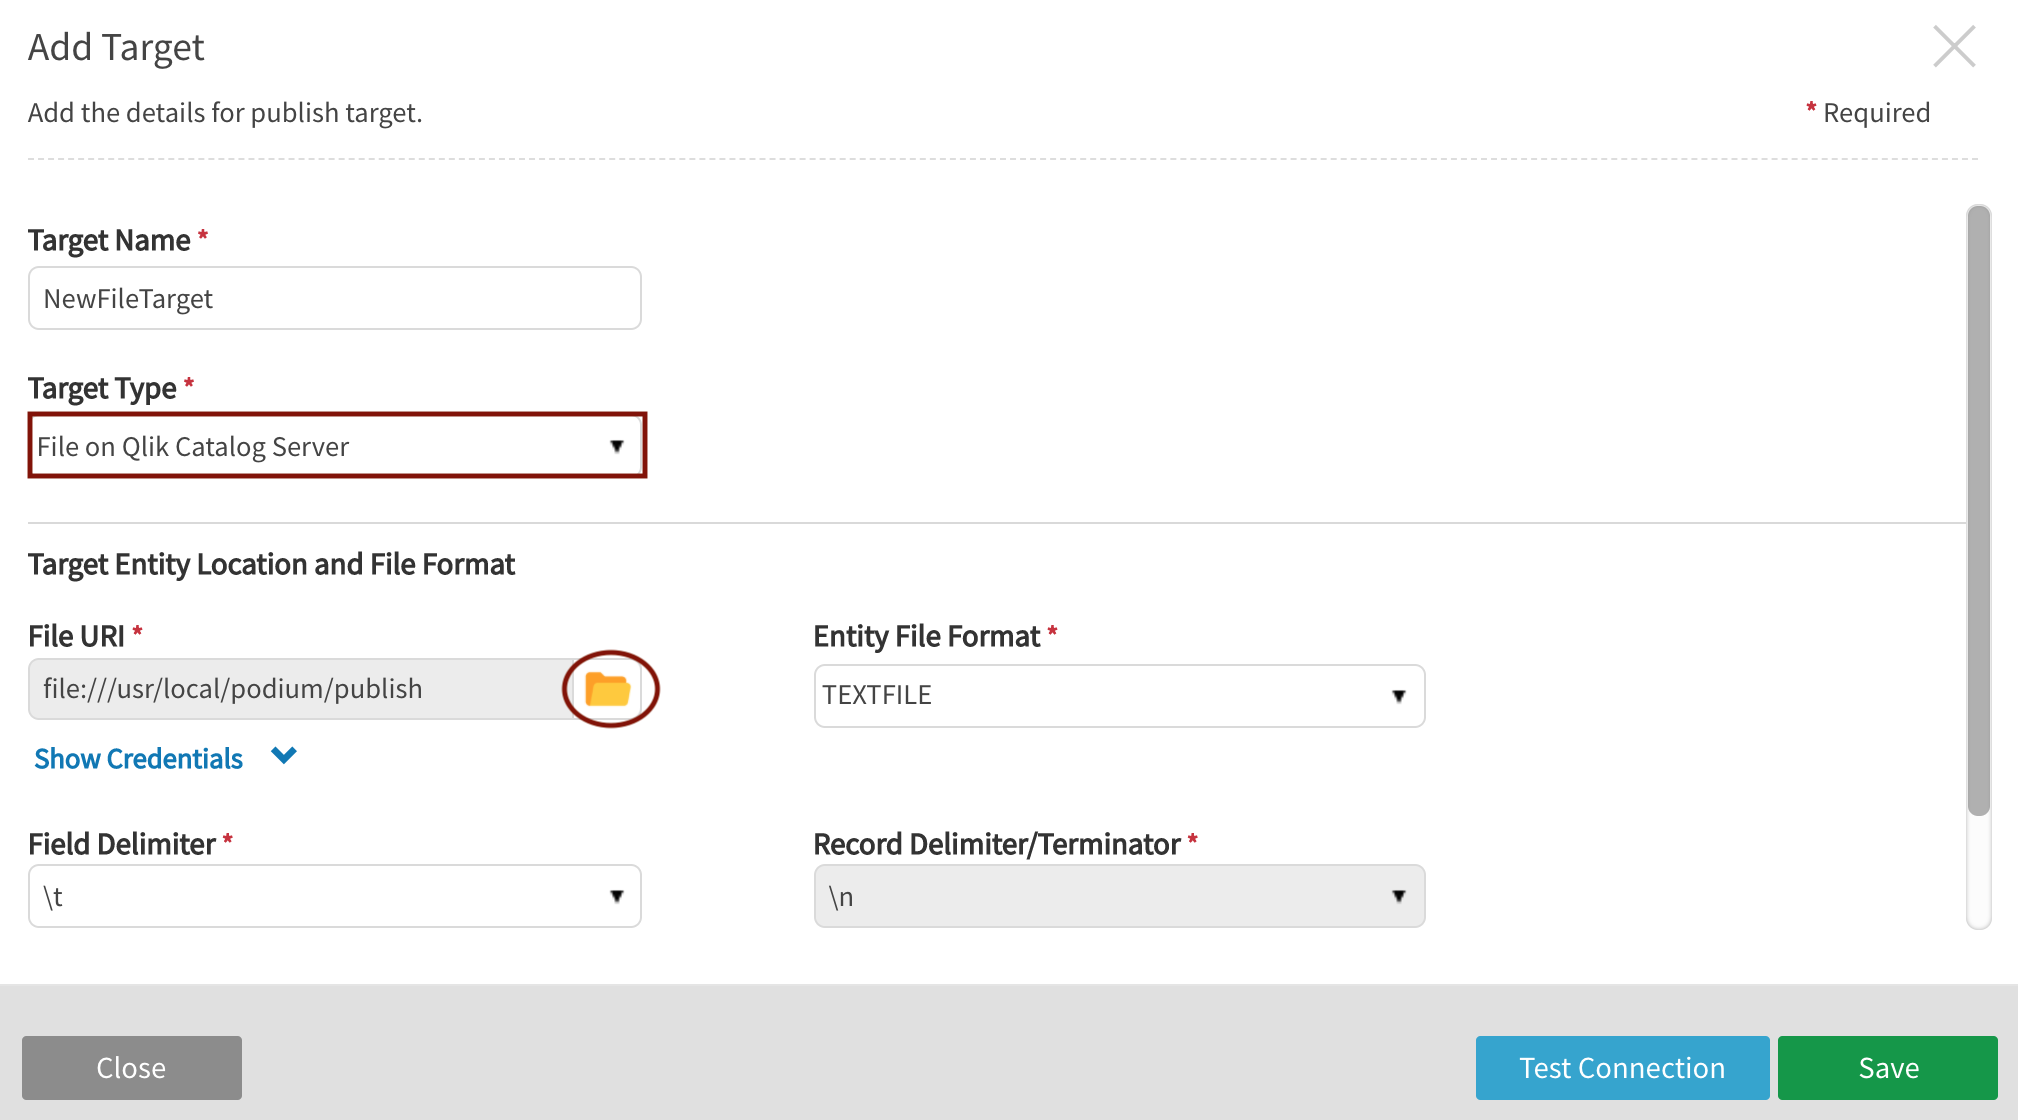2018x1120 pixels.
Task: Select File on Qlik Catalog Server target type
Action: pos(335,447)
